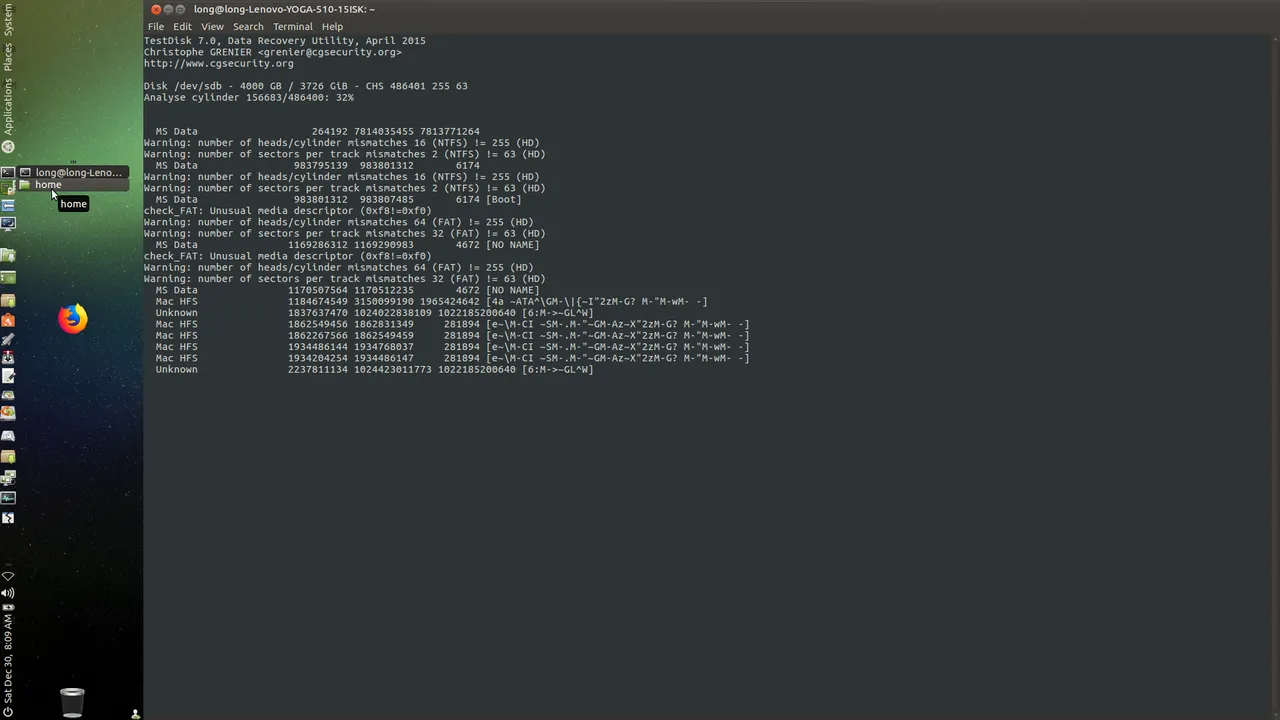Click the Mac HFS row starting 1934486144
1280x720 pixels.
click(x=452, y=347)
